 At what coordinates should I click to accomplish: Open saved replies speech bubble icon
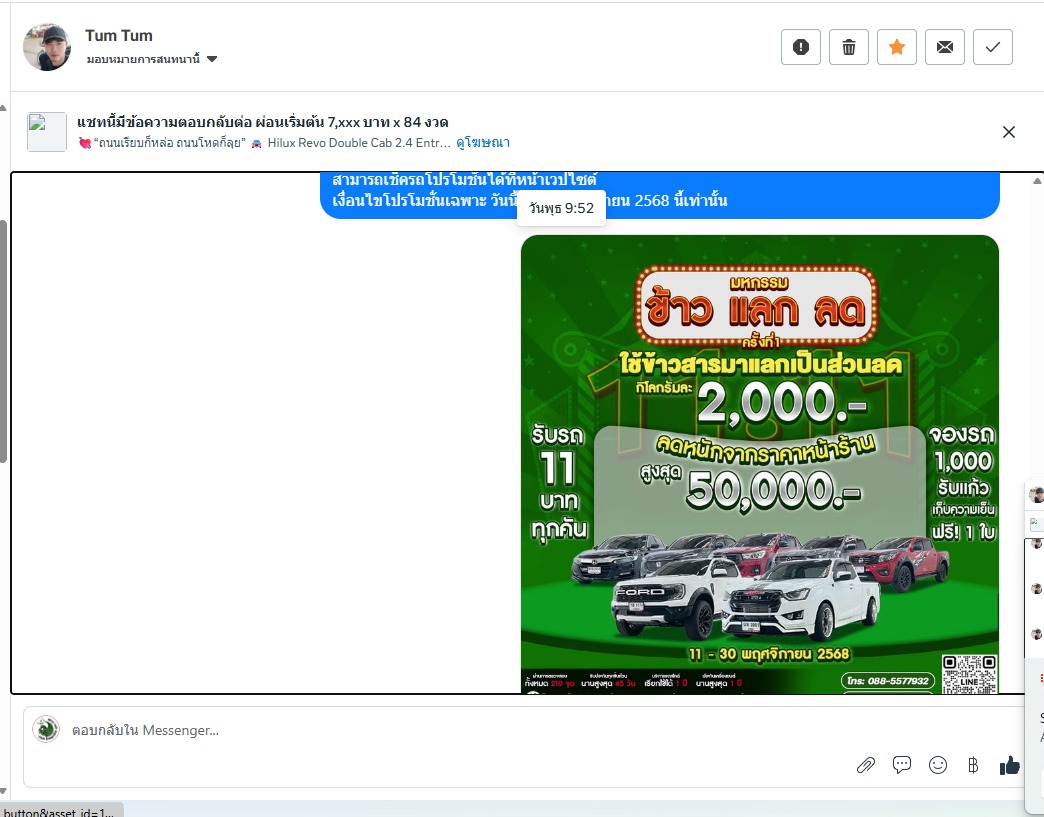(x=902, y=765)
